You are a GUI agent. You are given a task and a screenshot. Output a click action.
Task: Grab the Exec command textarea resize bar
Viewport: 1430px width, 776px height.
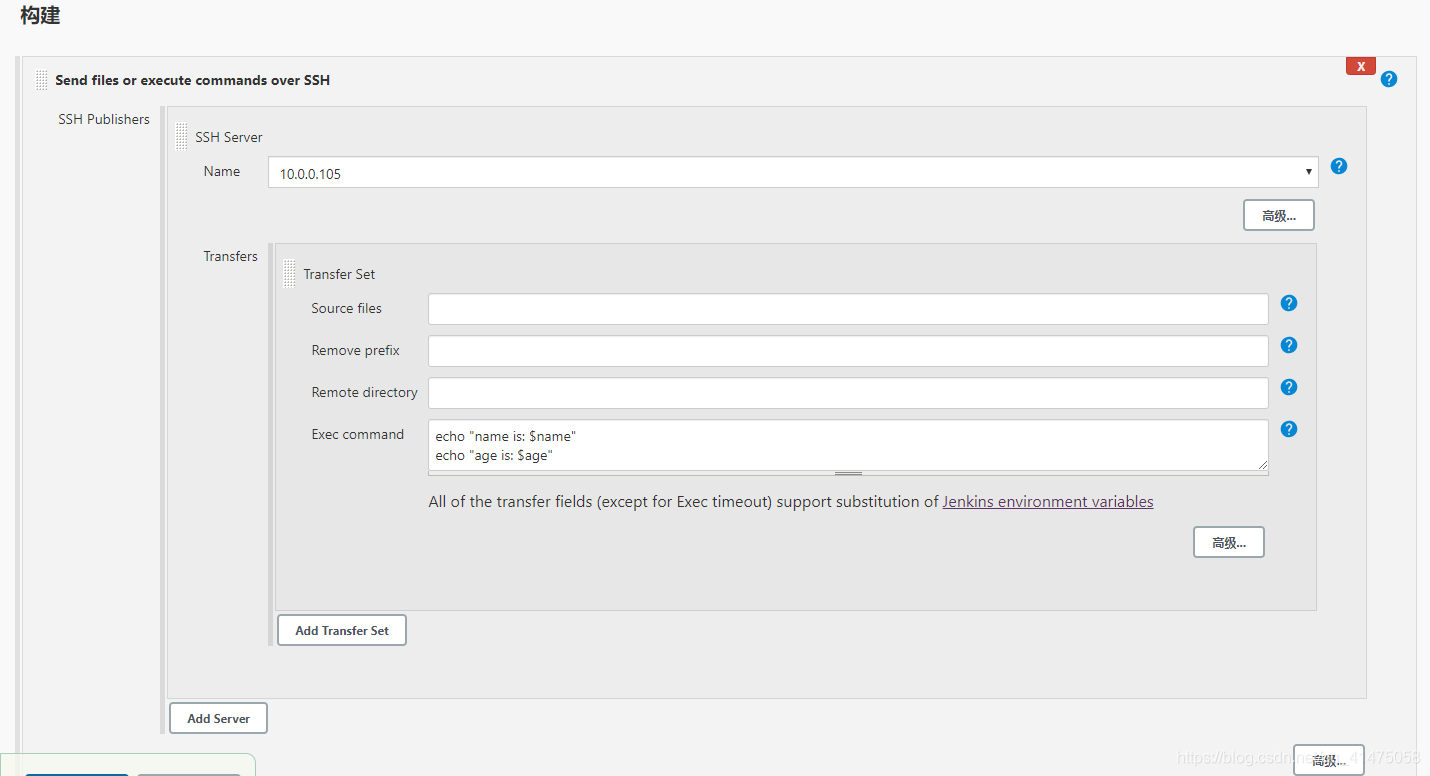coord(848,473)
